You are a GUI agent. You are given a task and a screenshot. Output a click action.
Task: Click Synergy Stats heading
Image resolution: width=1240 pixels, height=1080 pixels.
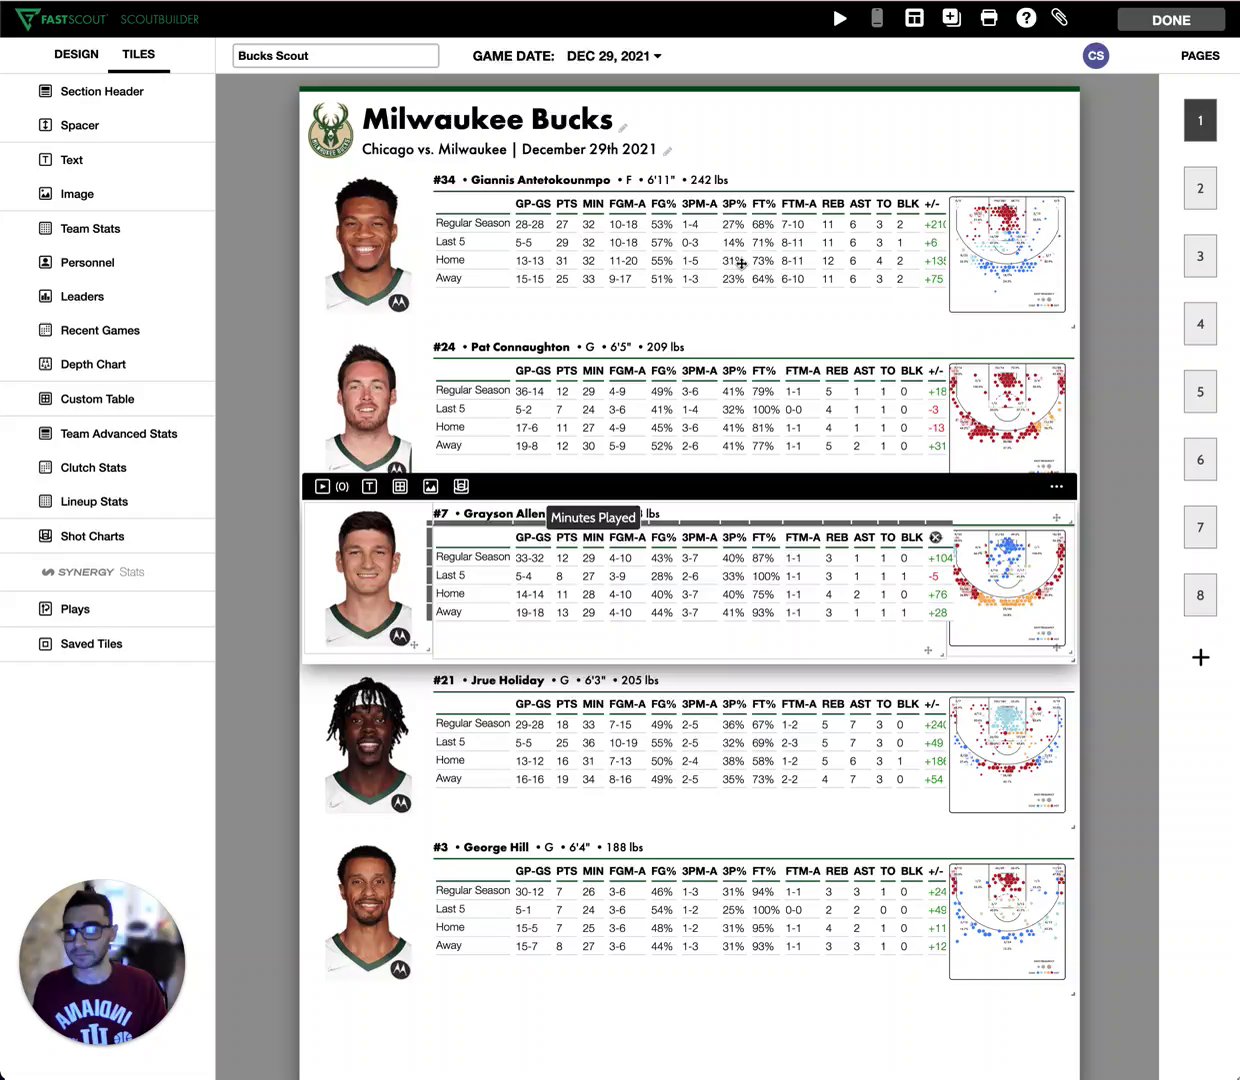(x=93, y=572)
